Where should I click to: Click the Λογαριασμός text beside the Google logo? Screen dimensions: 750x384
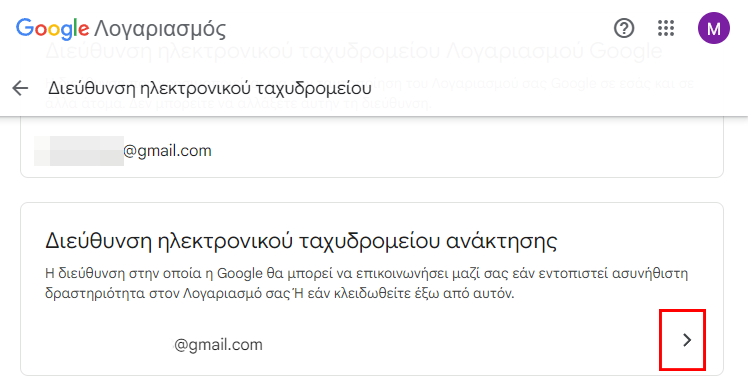tap(160, 30)
